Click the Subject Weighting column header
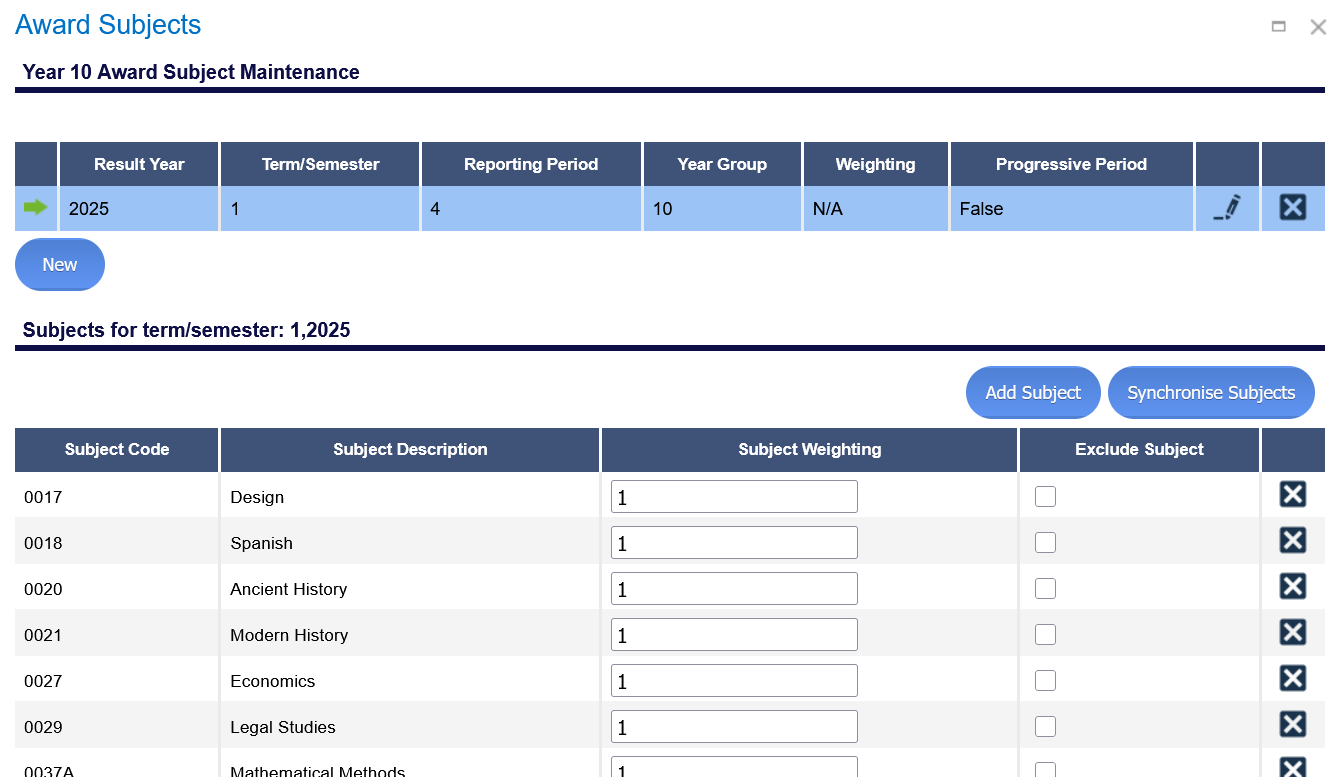The height and width of the screenshot is (777, 1334). pyautogui.click(x=810, y=450)
